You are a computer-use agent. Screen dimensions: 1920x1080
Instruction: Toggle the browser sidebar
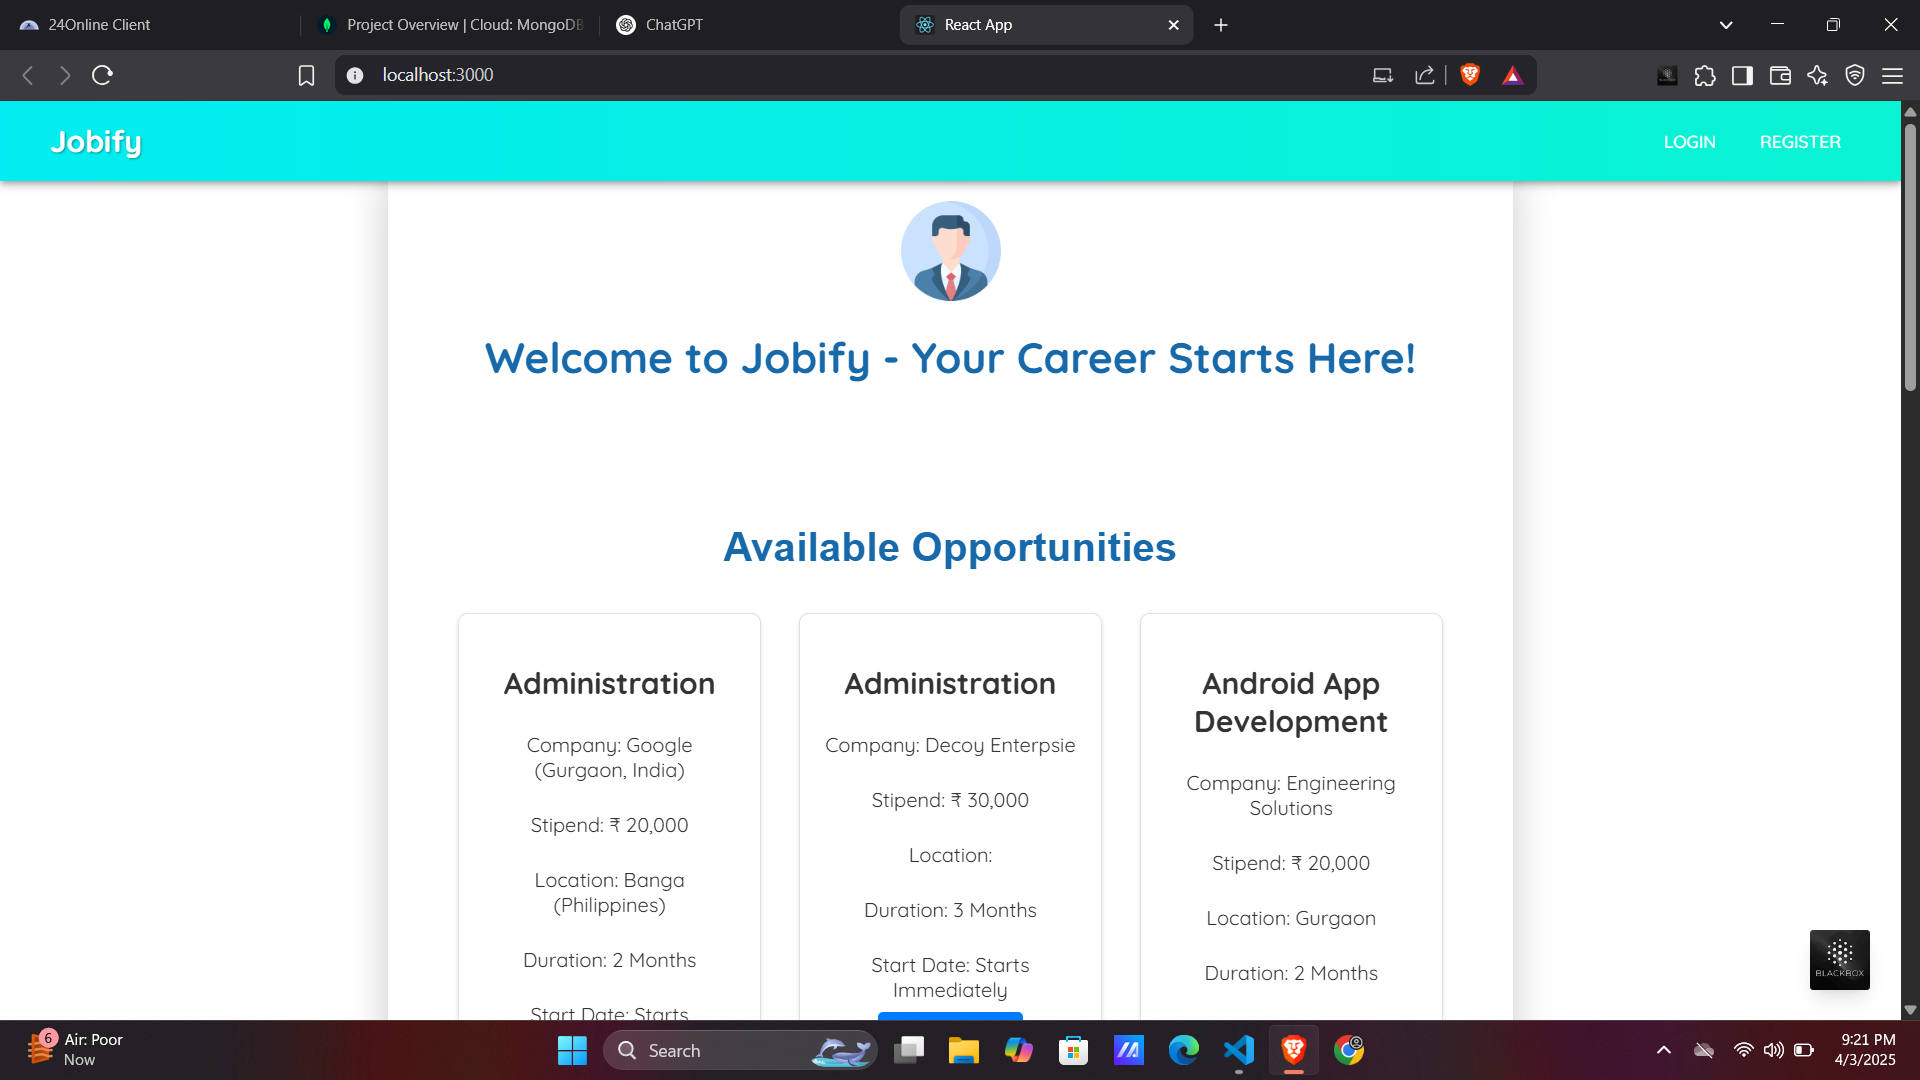[1742, 75]
